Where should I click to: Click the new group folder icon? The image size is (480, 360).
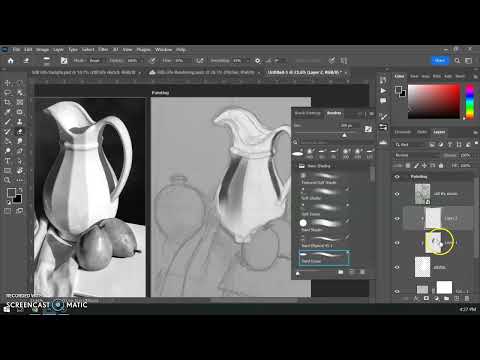[x=447, y=298]
